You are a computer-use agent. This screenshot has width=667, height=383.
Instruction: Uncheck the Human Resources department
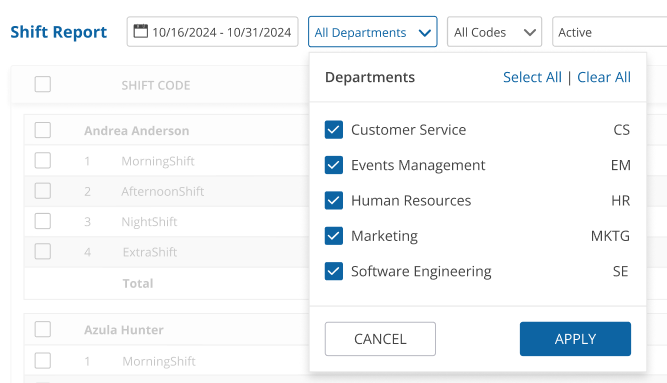point(334,200)
